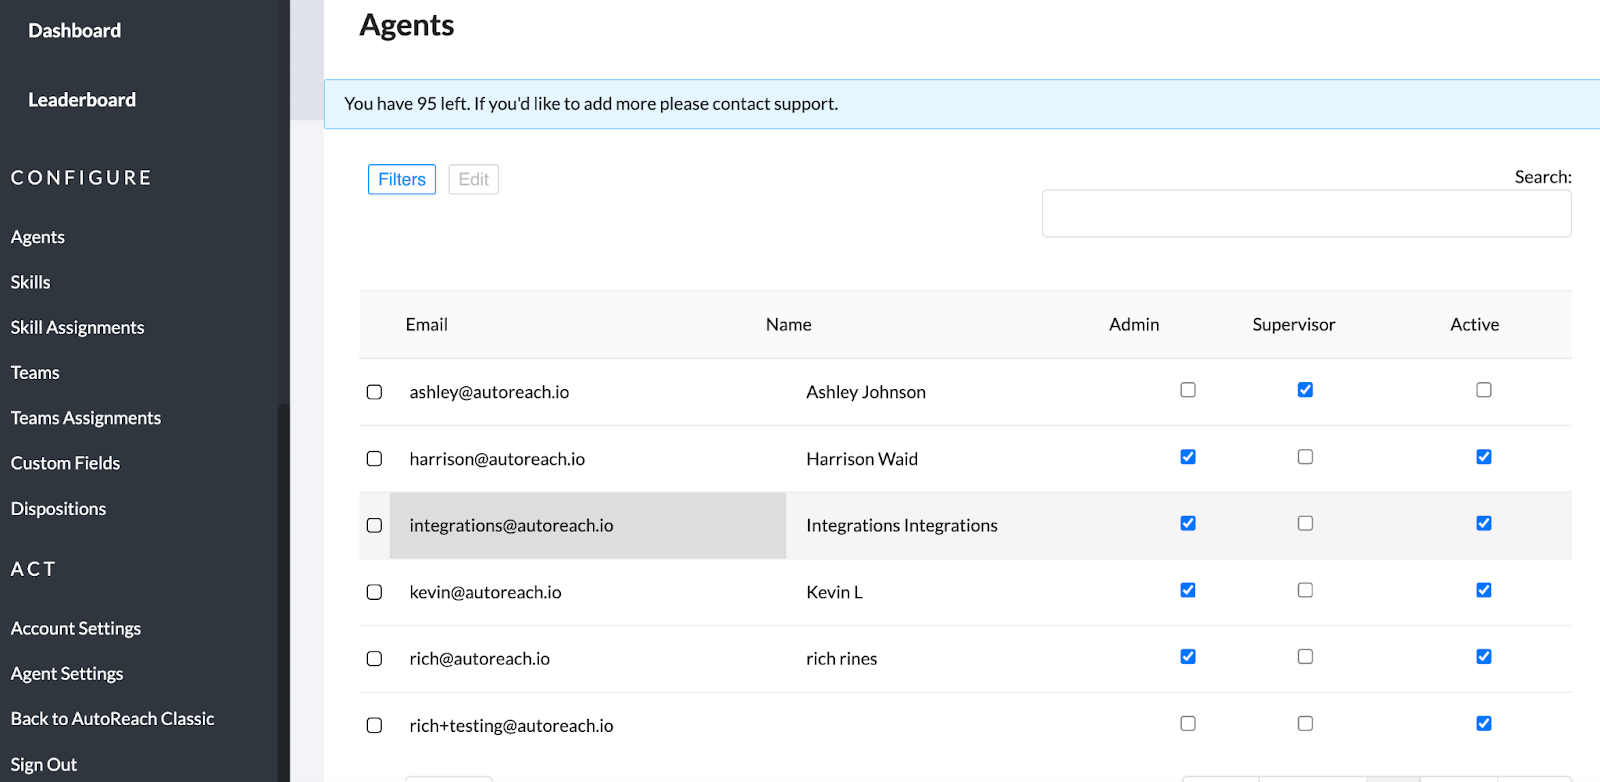Open Teams Assignments

click(x=86, y=418)
